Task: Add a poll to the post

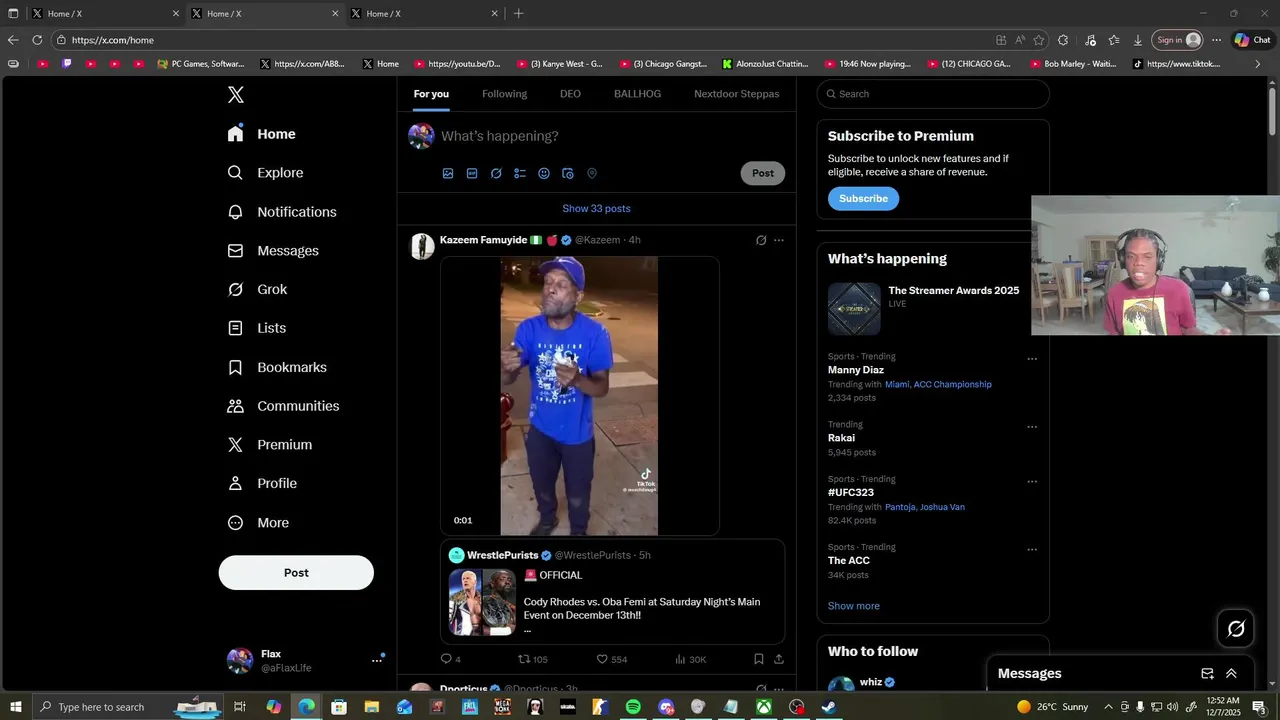Action: click(x=520, y=173)
